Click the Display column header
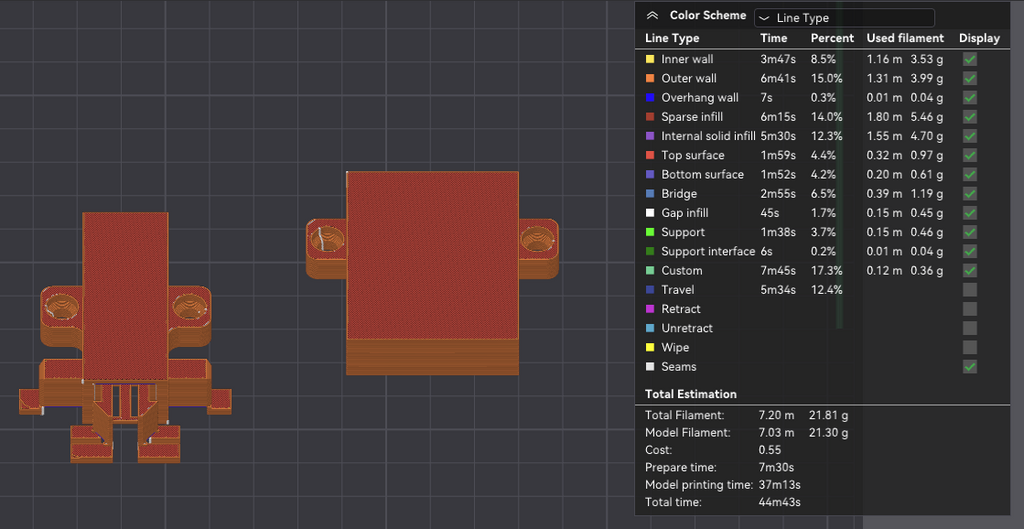Image resolution: width=1024 pixels, height=529 pixels. [979, 39]
